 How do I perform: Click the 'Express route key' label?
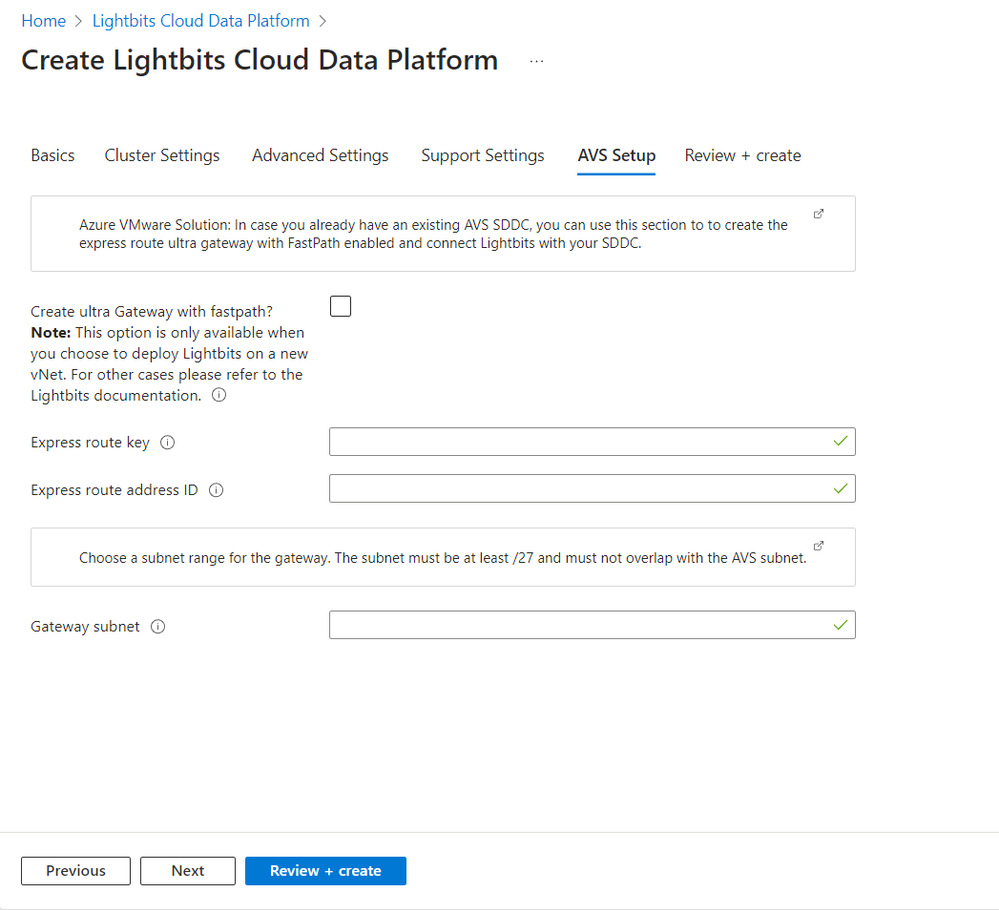[90, 442]
